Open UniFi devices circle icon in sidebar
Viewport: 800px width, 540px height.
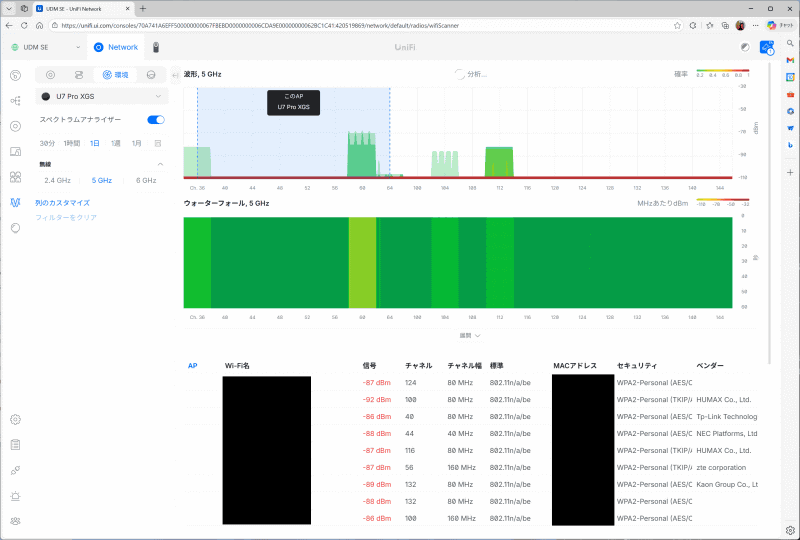[15, 126]
